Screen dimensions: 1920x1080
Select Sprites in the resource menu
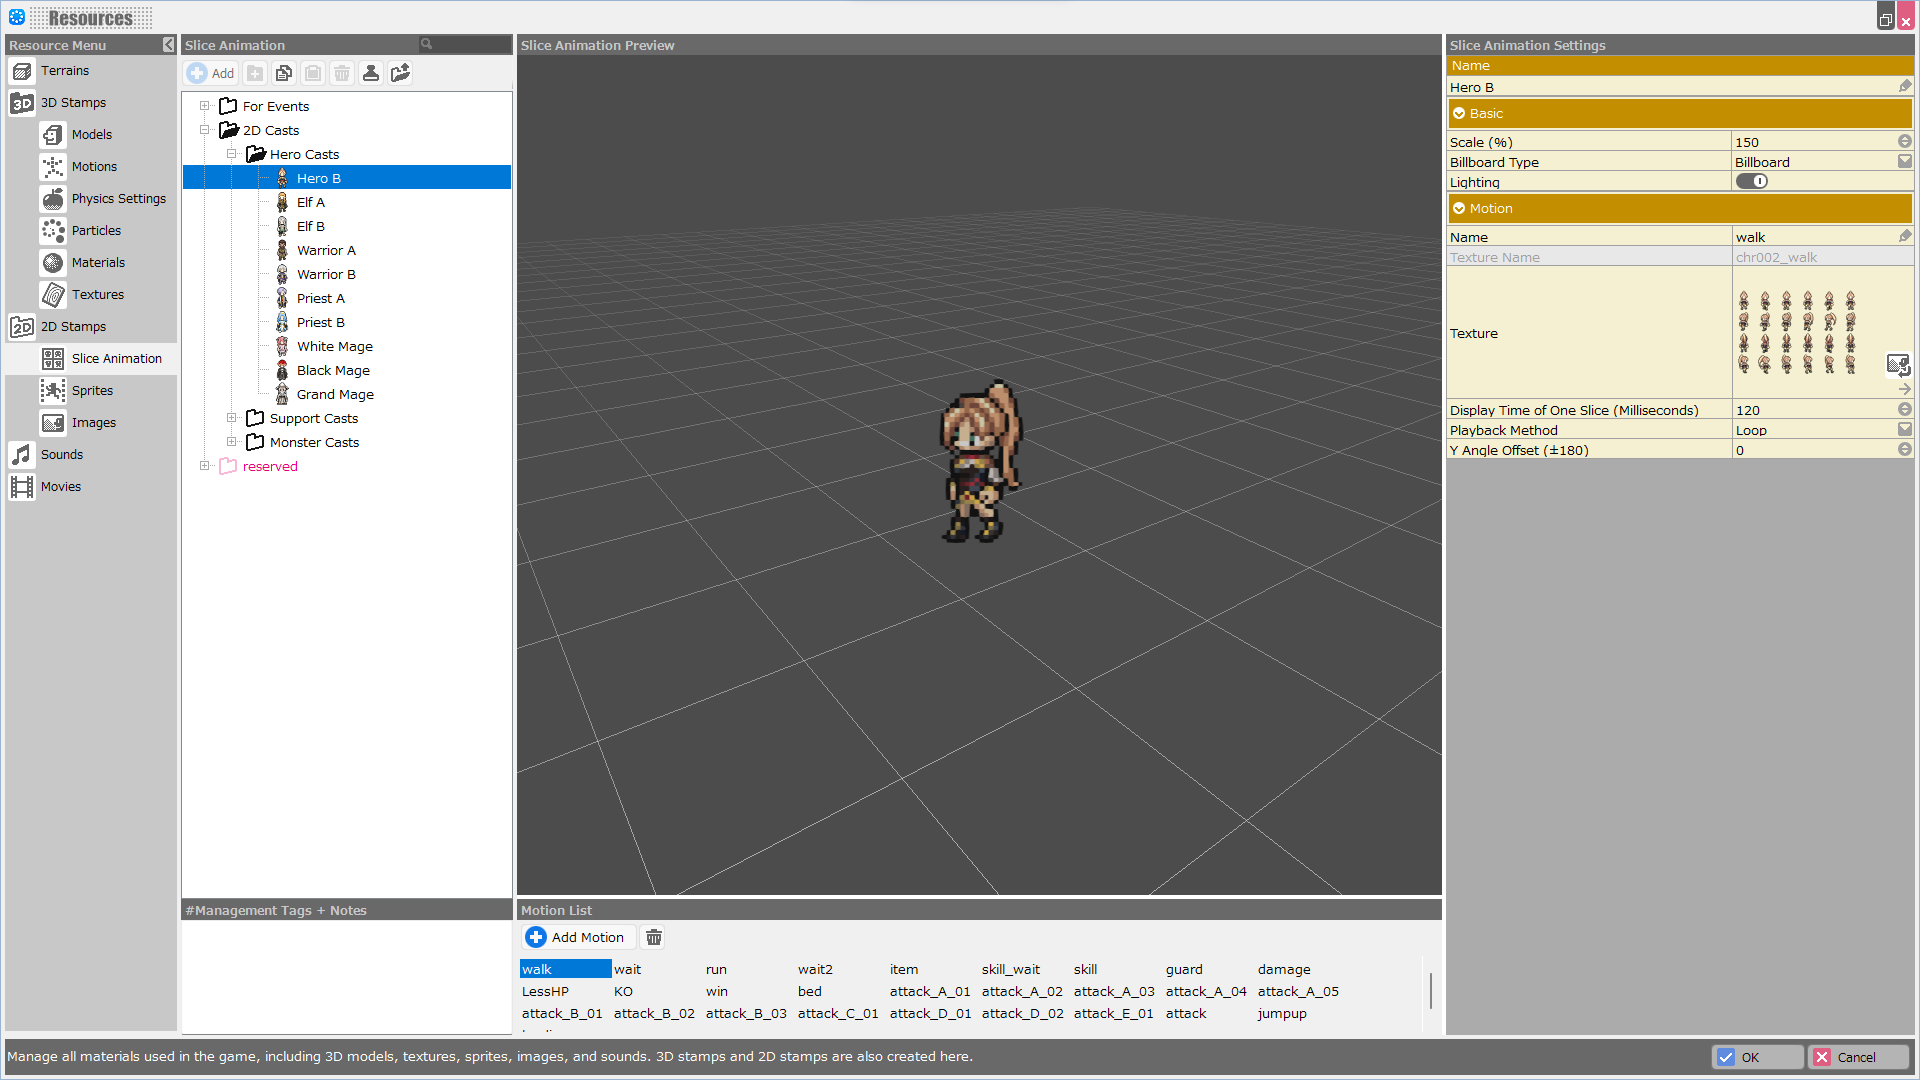point(92,391)
